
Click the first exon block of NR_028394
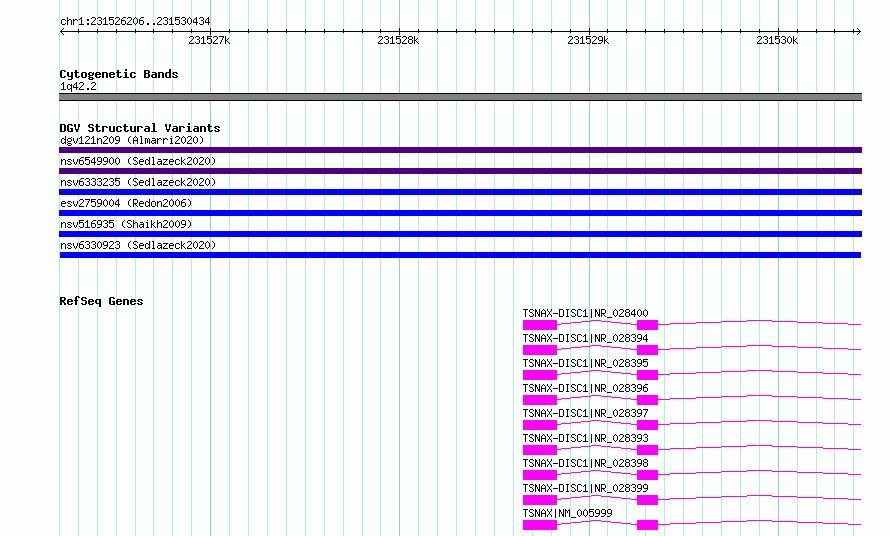[540, 350]
